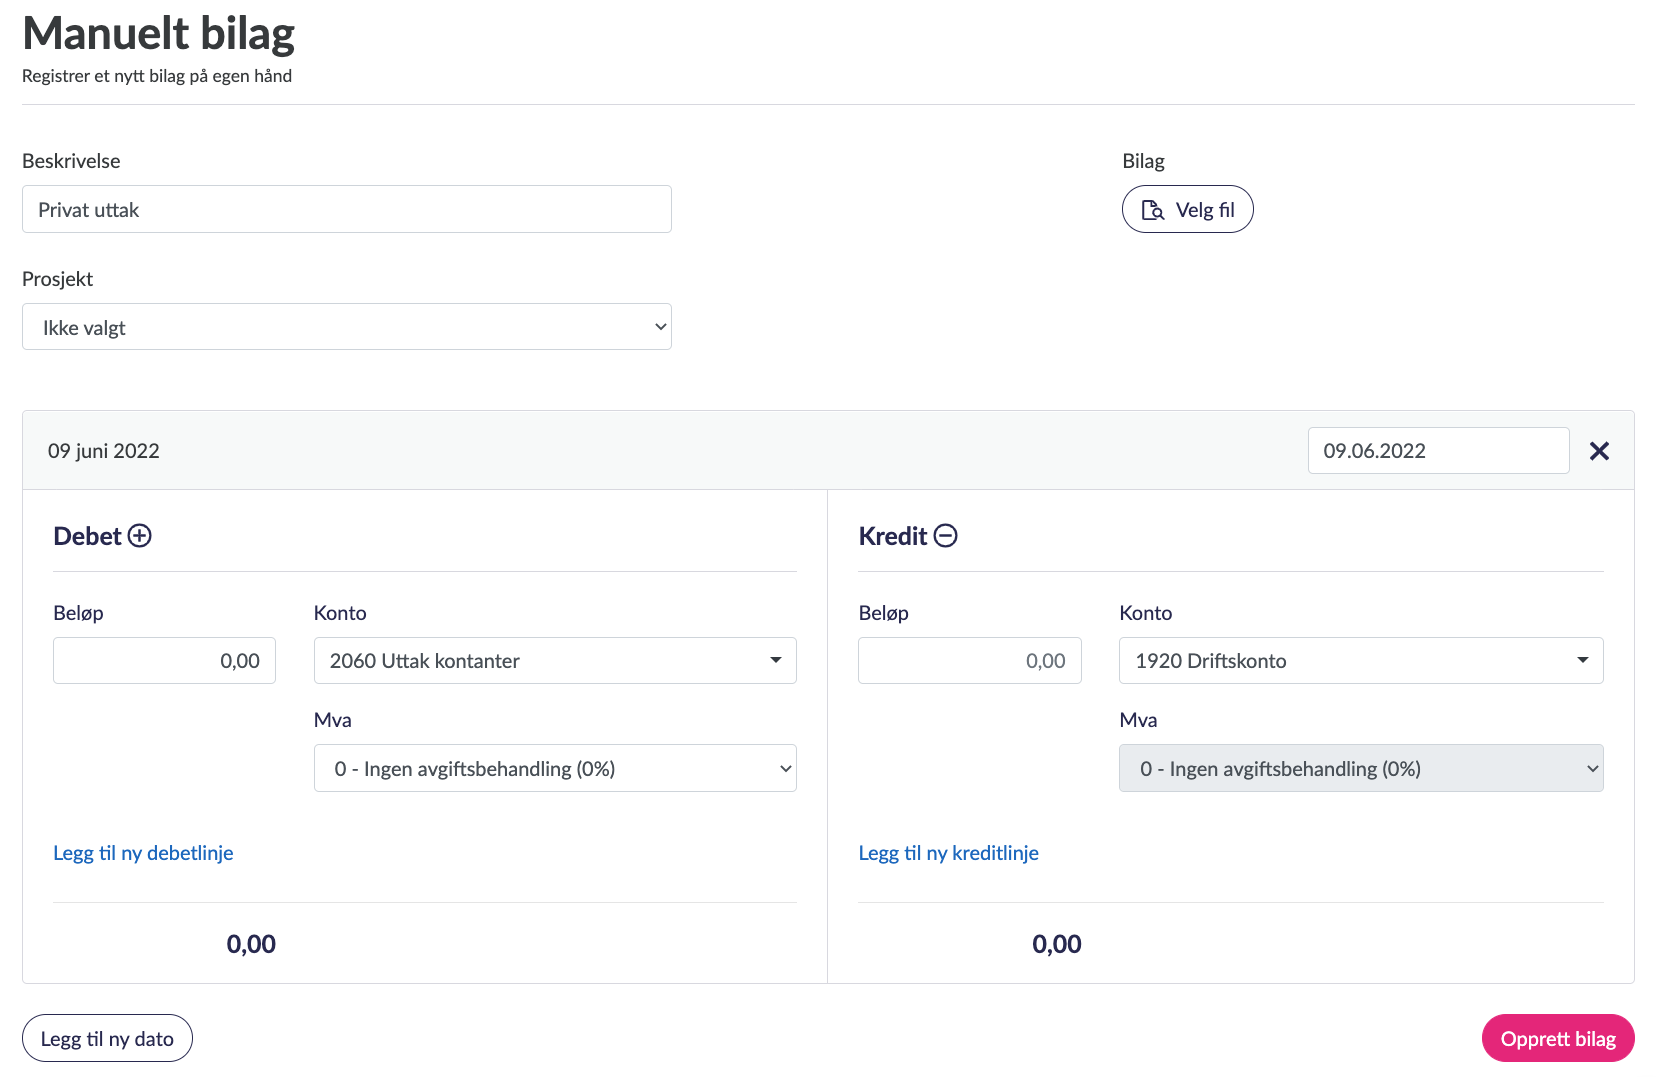The width and height of the screenshot is (1656, 1077).
Task: Click the Kredit heading
Action: click(892, 536)
